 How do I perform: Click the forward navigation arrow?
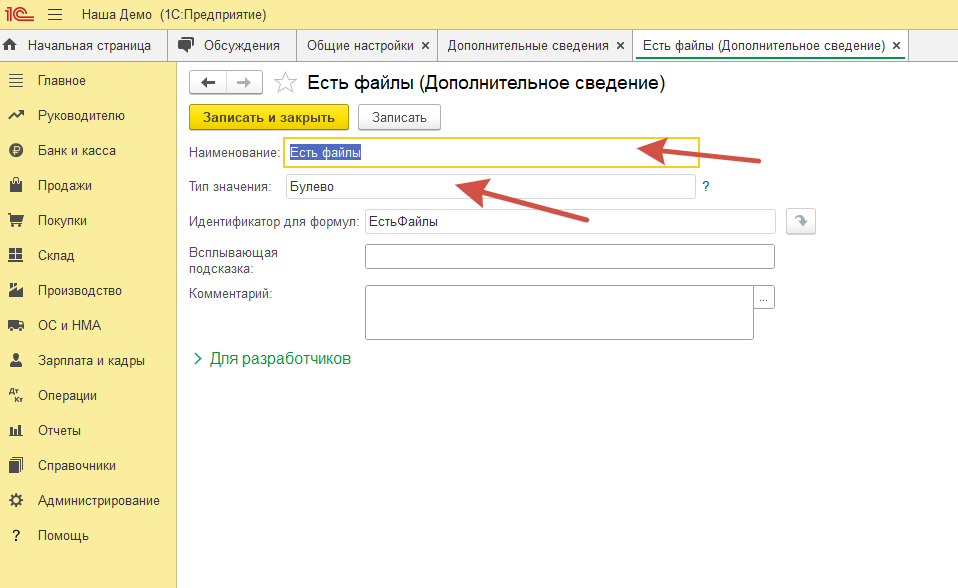click(244, 83)
